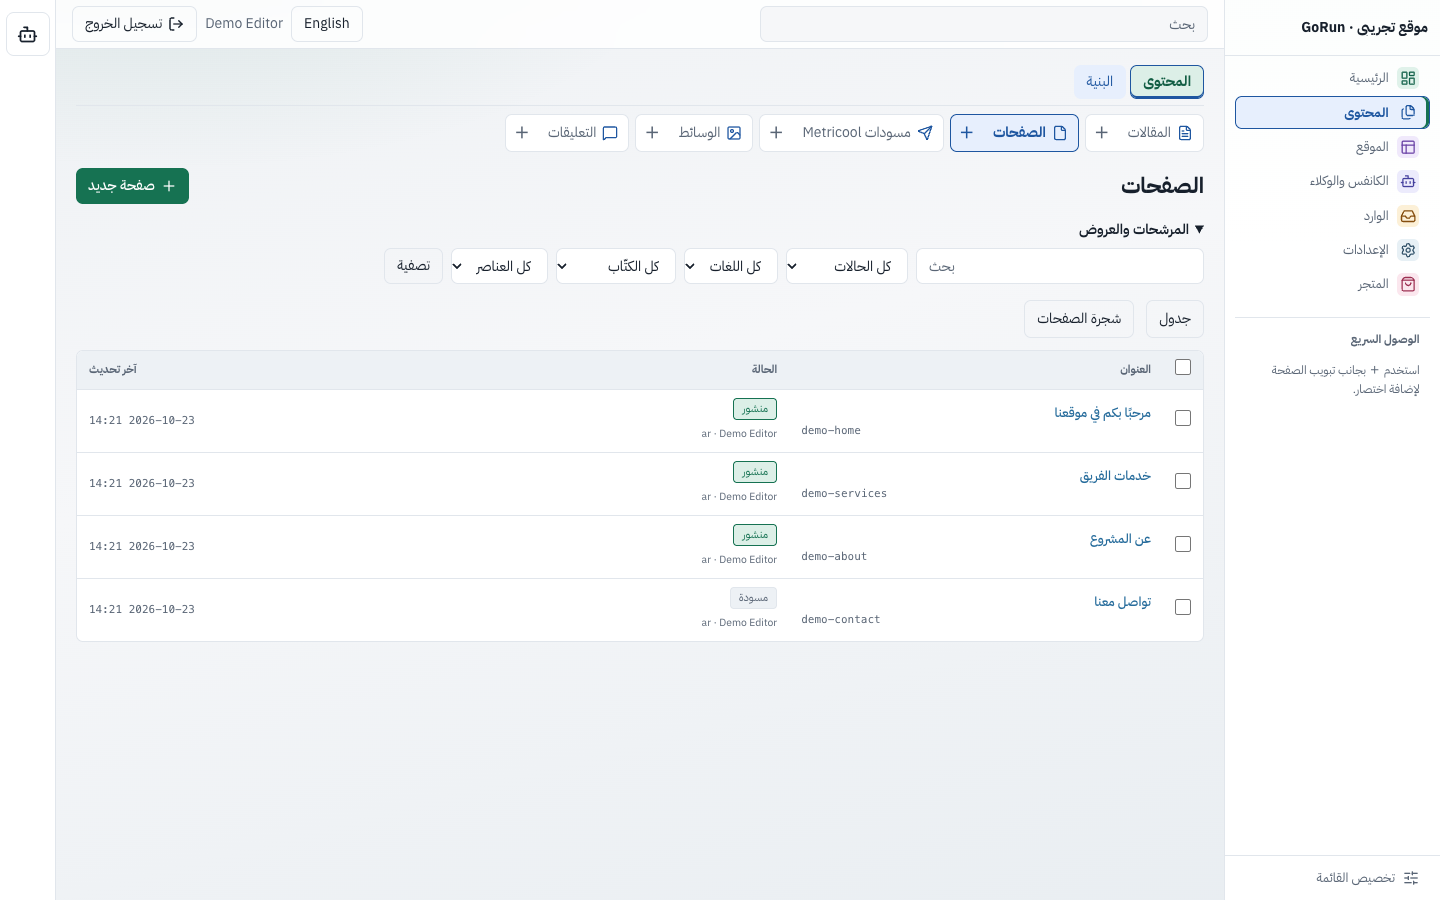Click the تصفية filter button

(413, 266)
